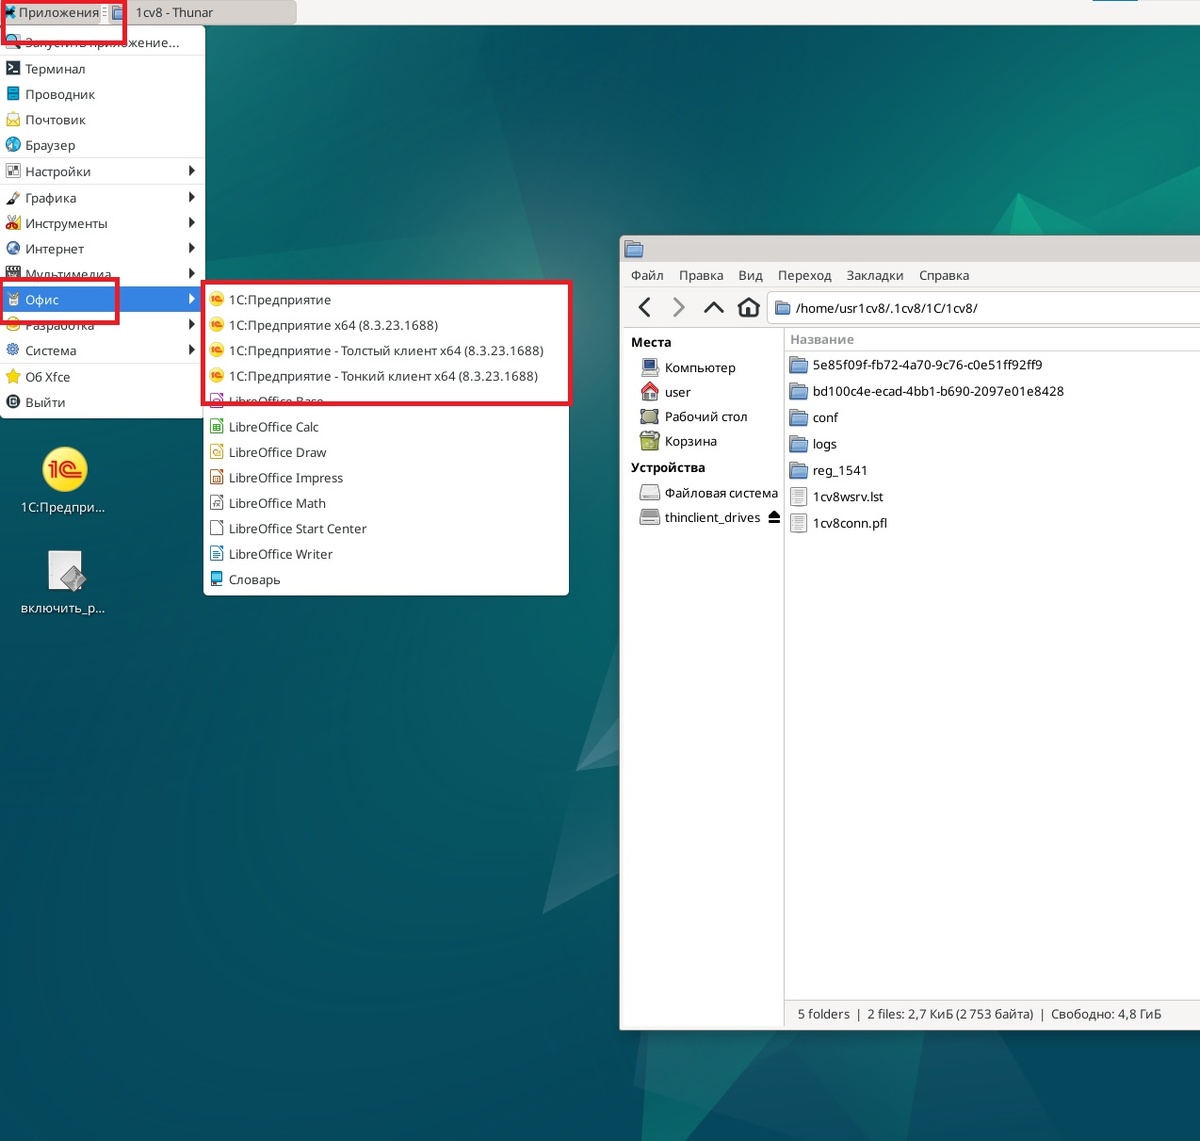Click the LibreOffice Math icon
Viewport: 1200px width, 1141px height.
point(217,503)
